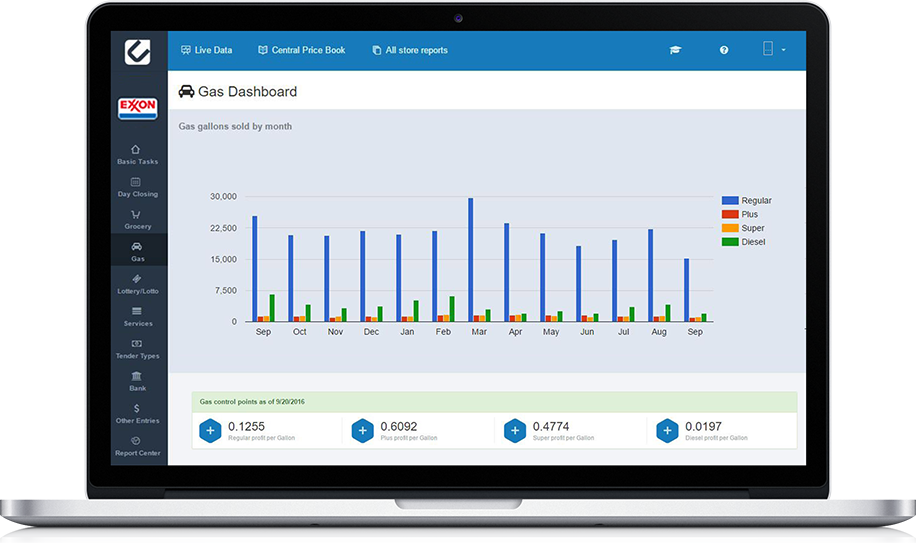Open Lottery/Lotto ticket icon
This screenshot has height=543, width=916.
136,279
